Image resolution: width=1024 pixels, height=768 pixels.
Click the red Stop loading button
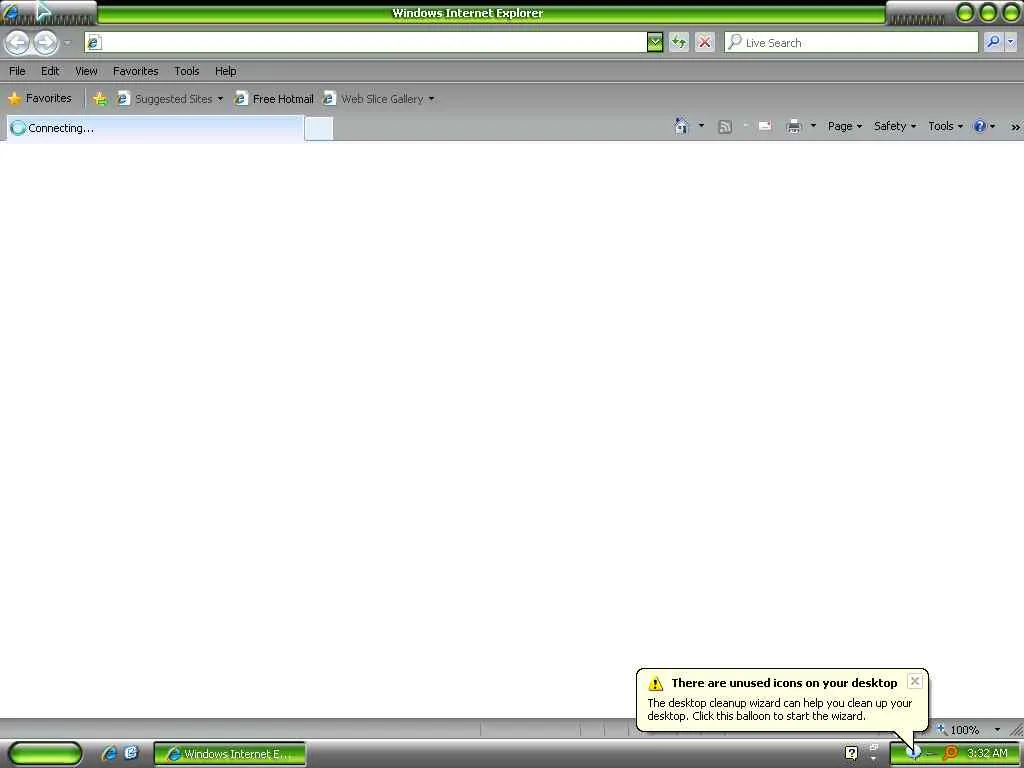click(x=704, y=42)
